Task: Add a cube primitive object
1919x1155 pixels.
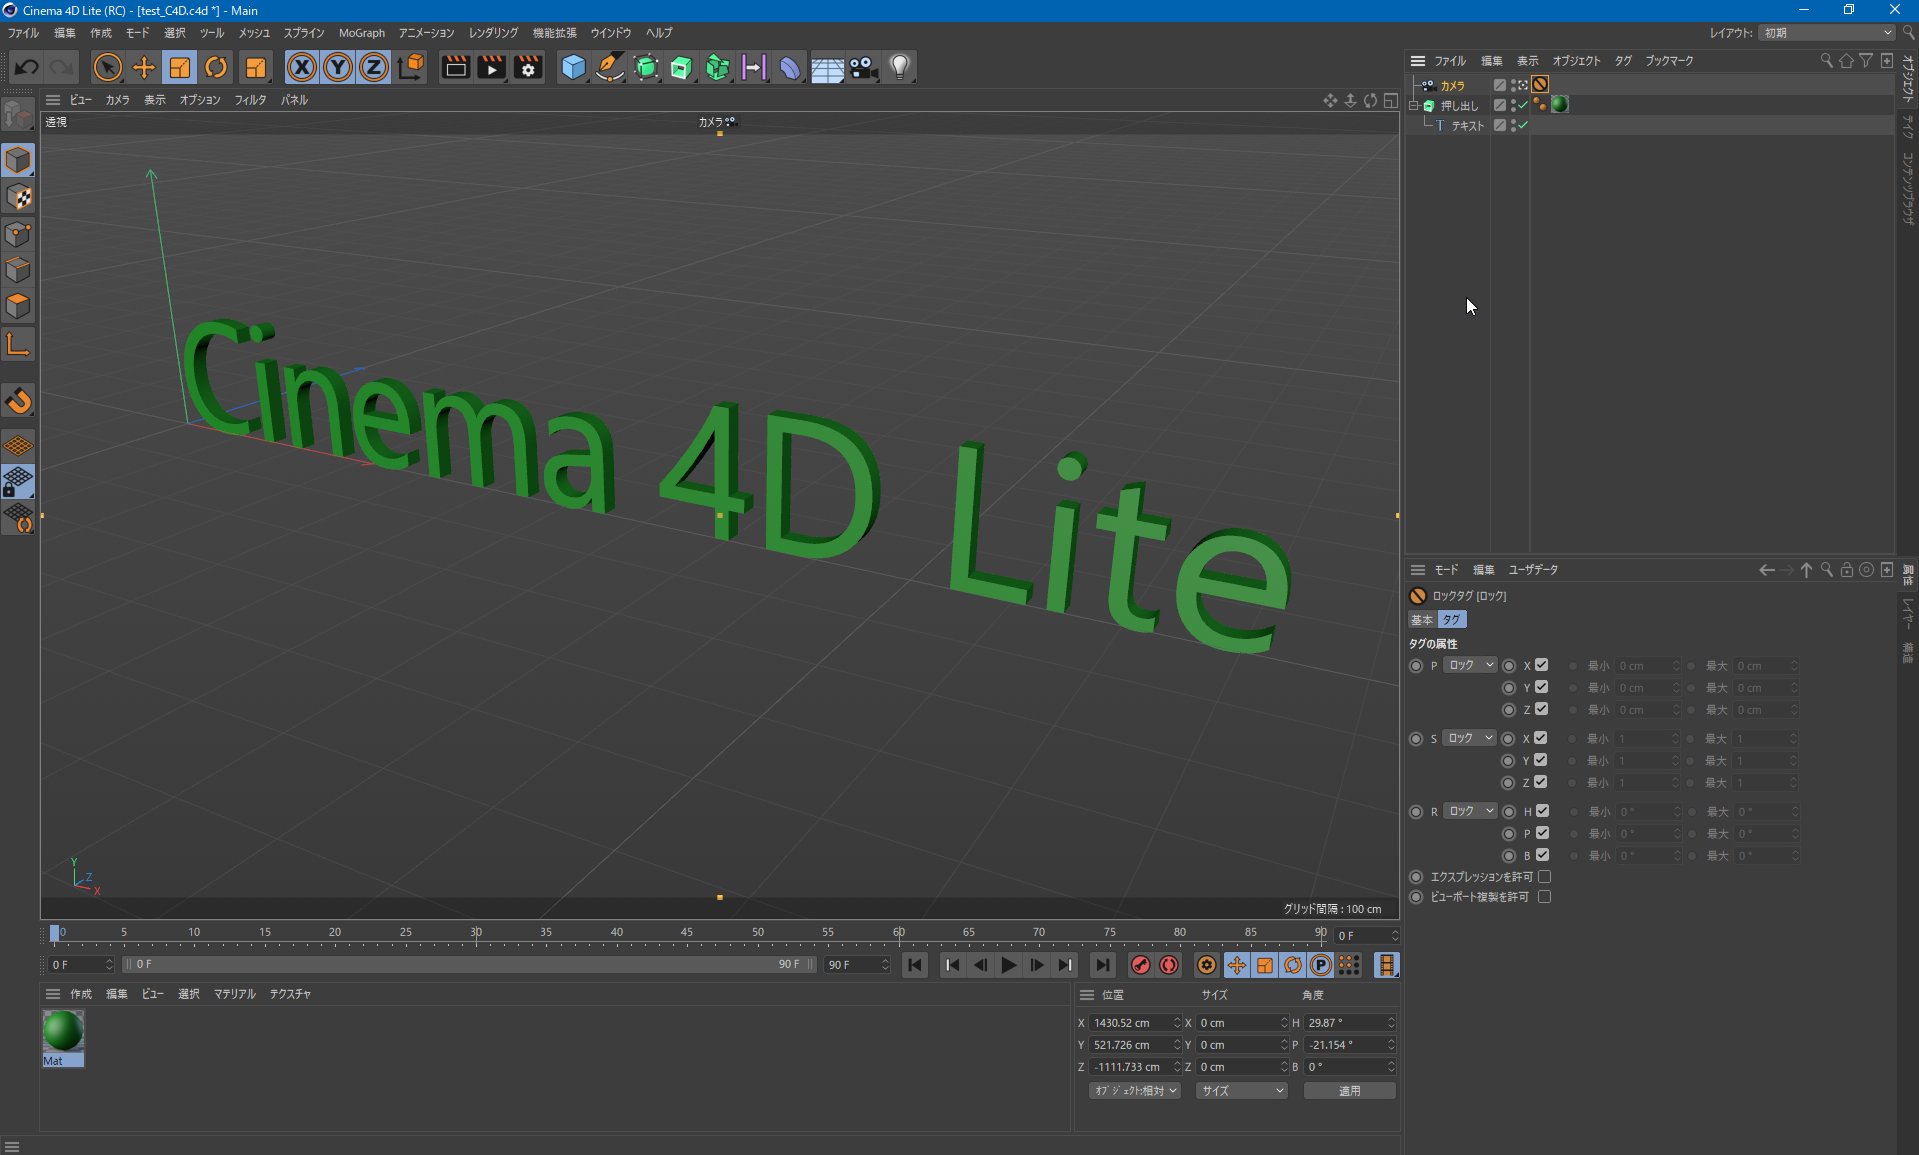Action: (x=573, y=67)
